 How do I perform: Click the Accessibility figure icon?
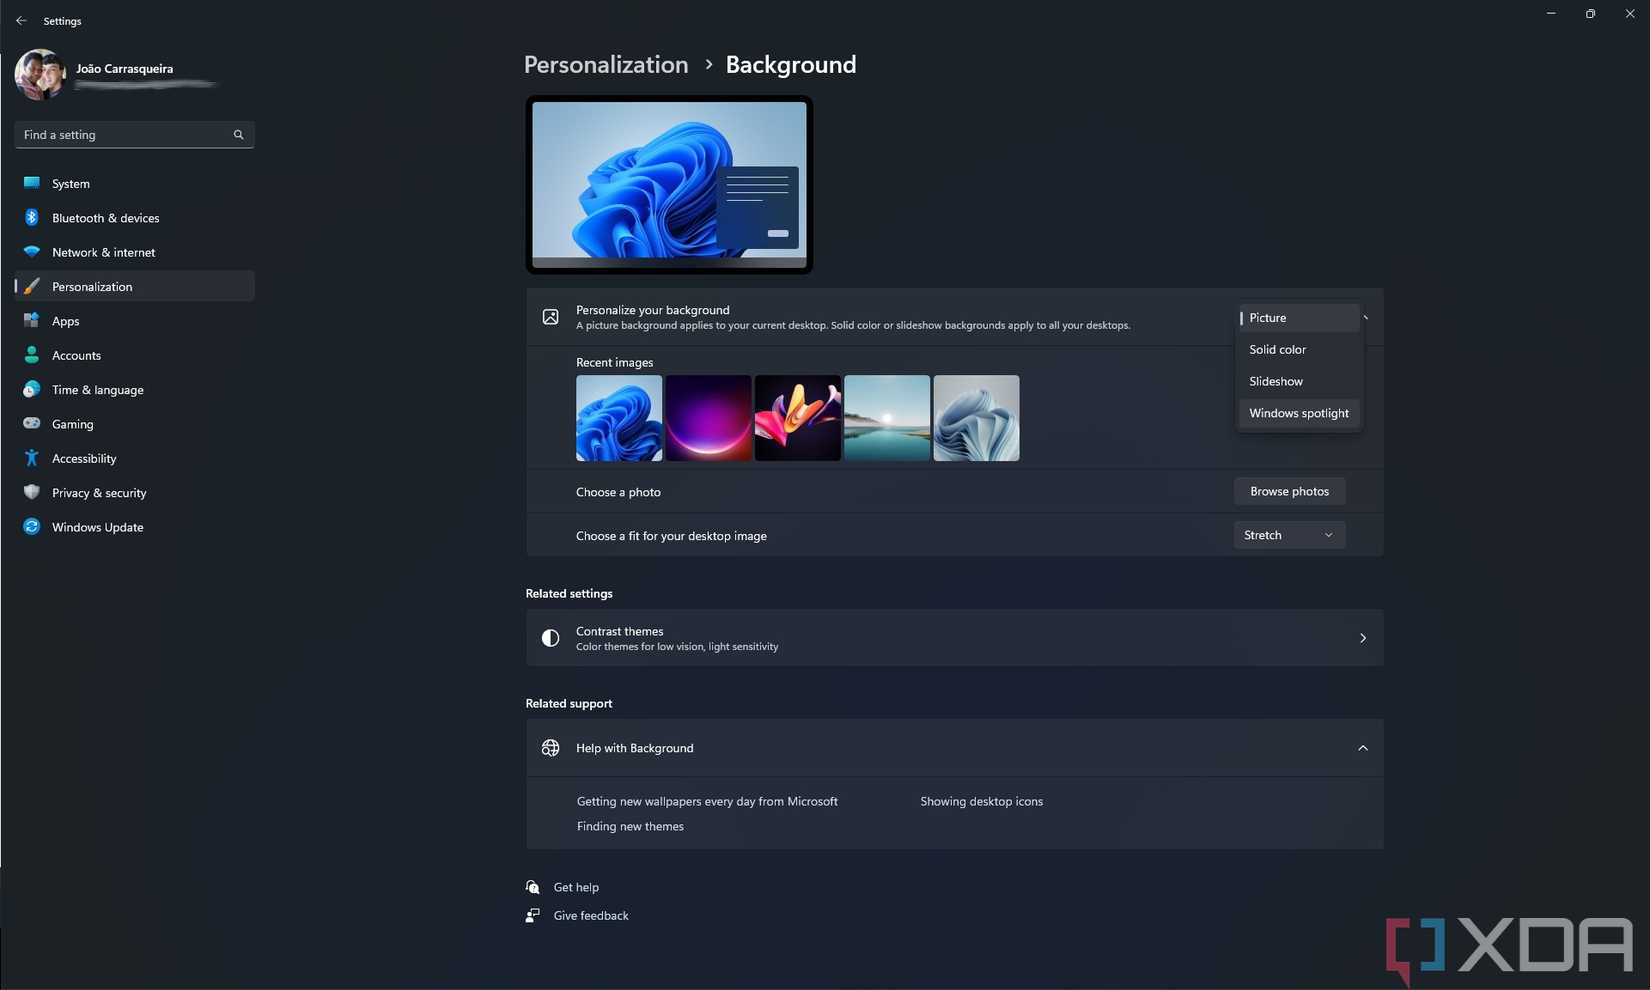pyautogui.click(x=32, y=458)
